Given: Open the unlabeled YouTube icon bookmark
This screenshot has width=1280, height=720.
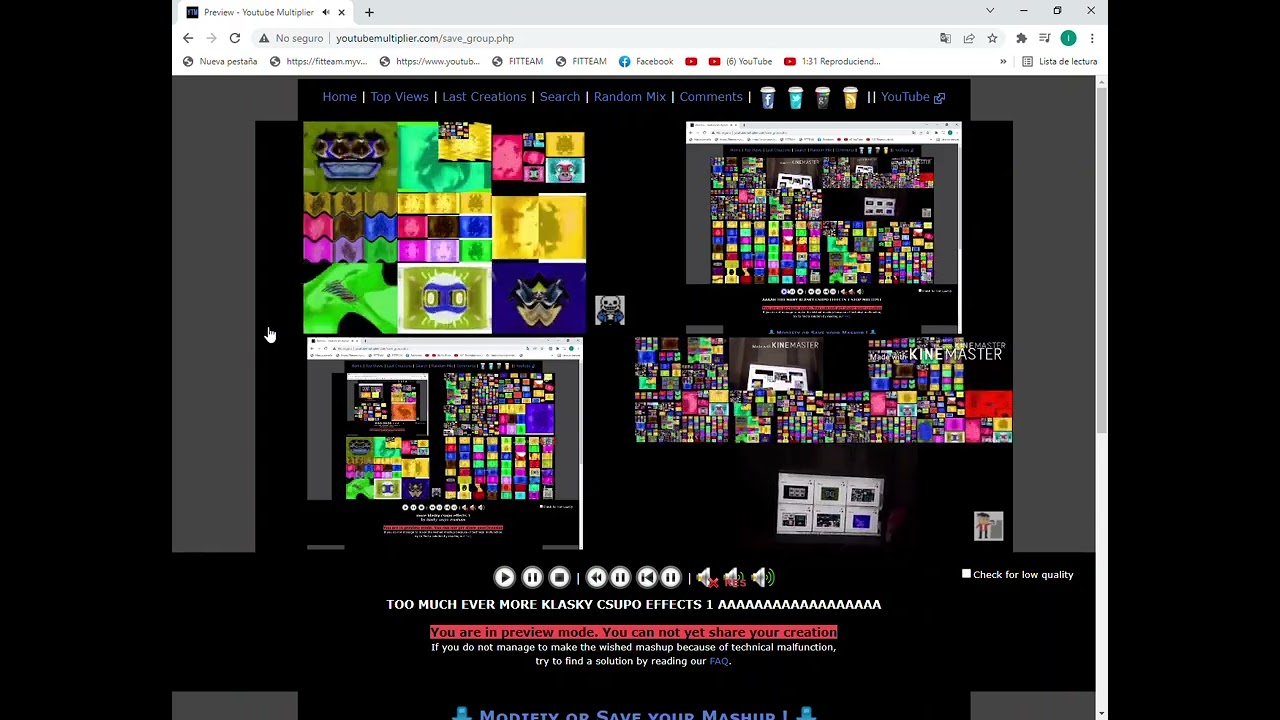Looking at the screenshot, I should [691, 61].
